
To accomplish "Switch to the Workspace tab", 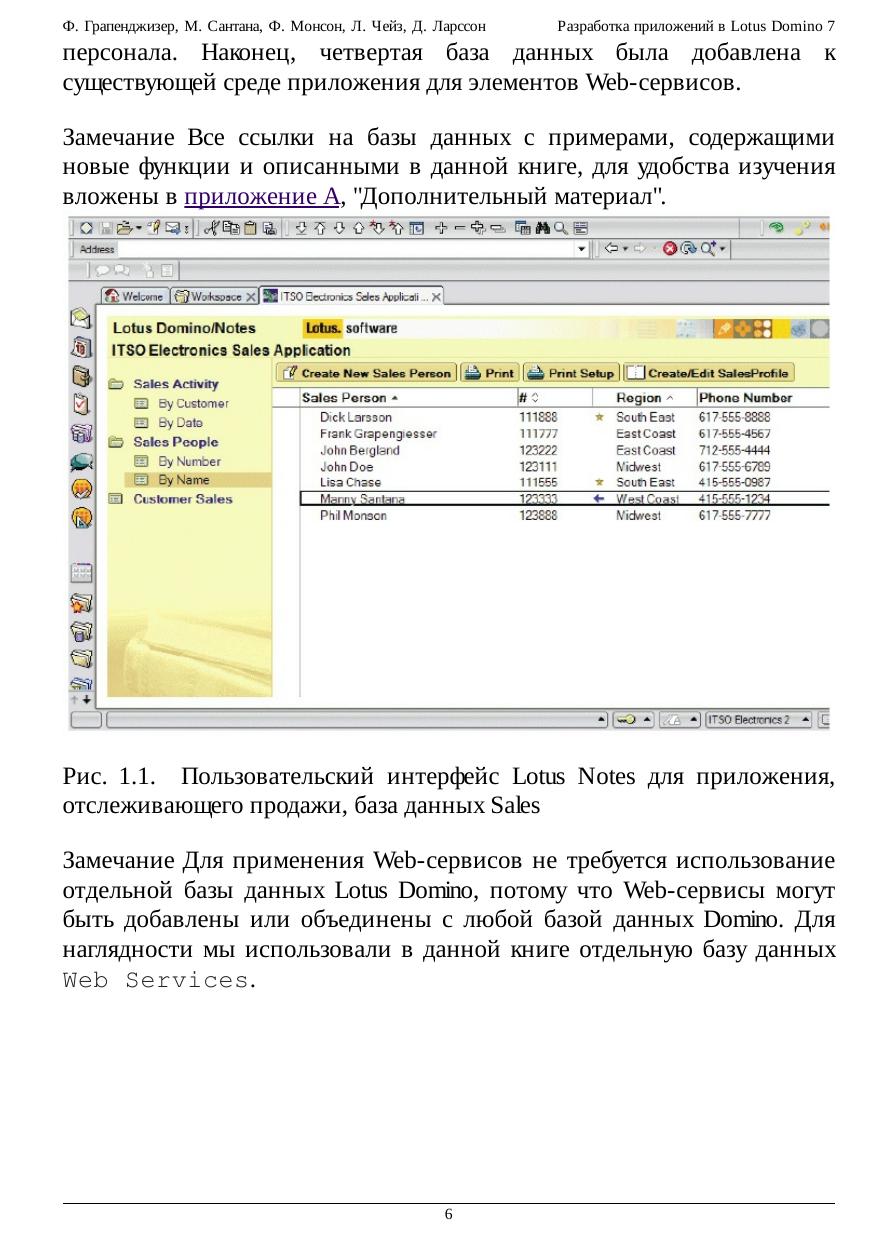I will tap(209, 297).
